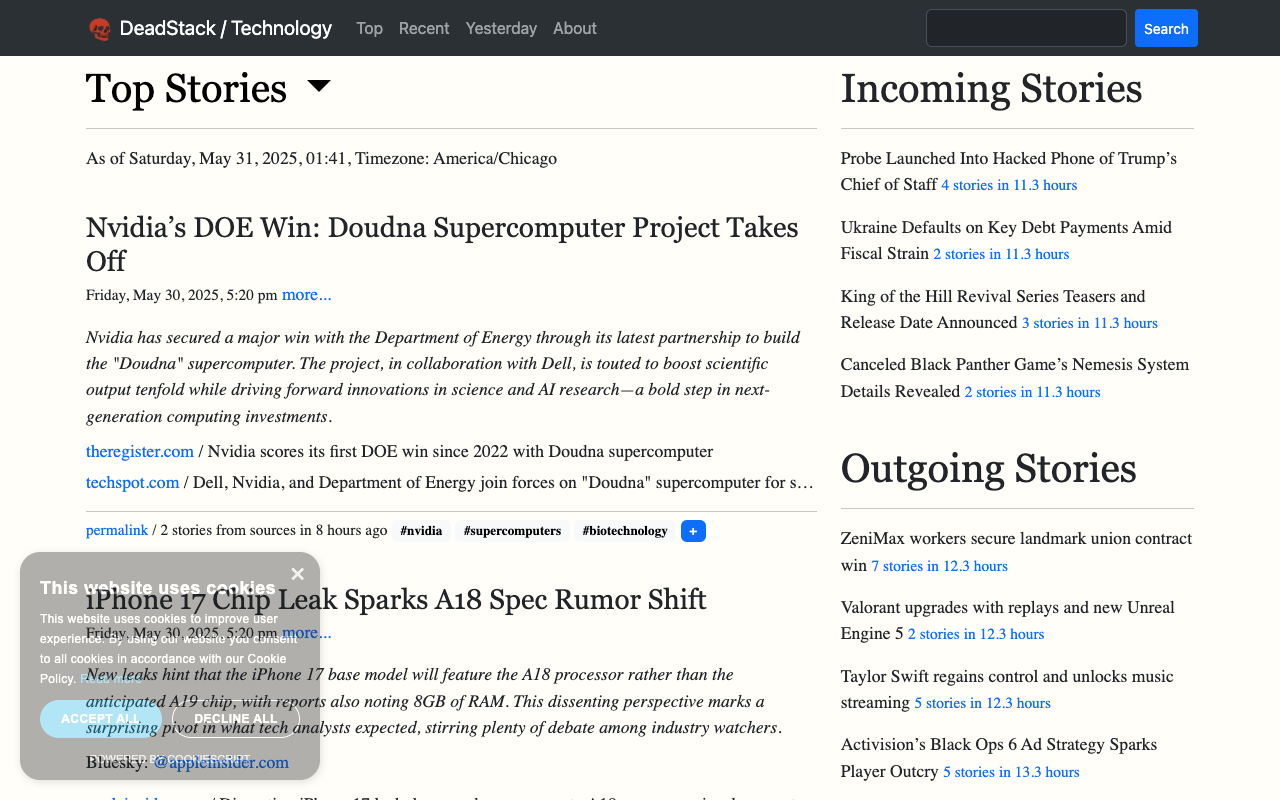Open '7 stories in 12.3 hours' link
This screenshot has width=1280, height=800.
coord(939,566)
